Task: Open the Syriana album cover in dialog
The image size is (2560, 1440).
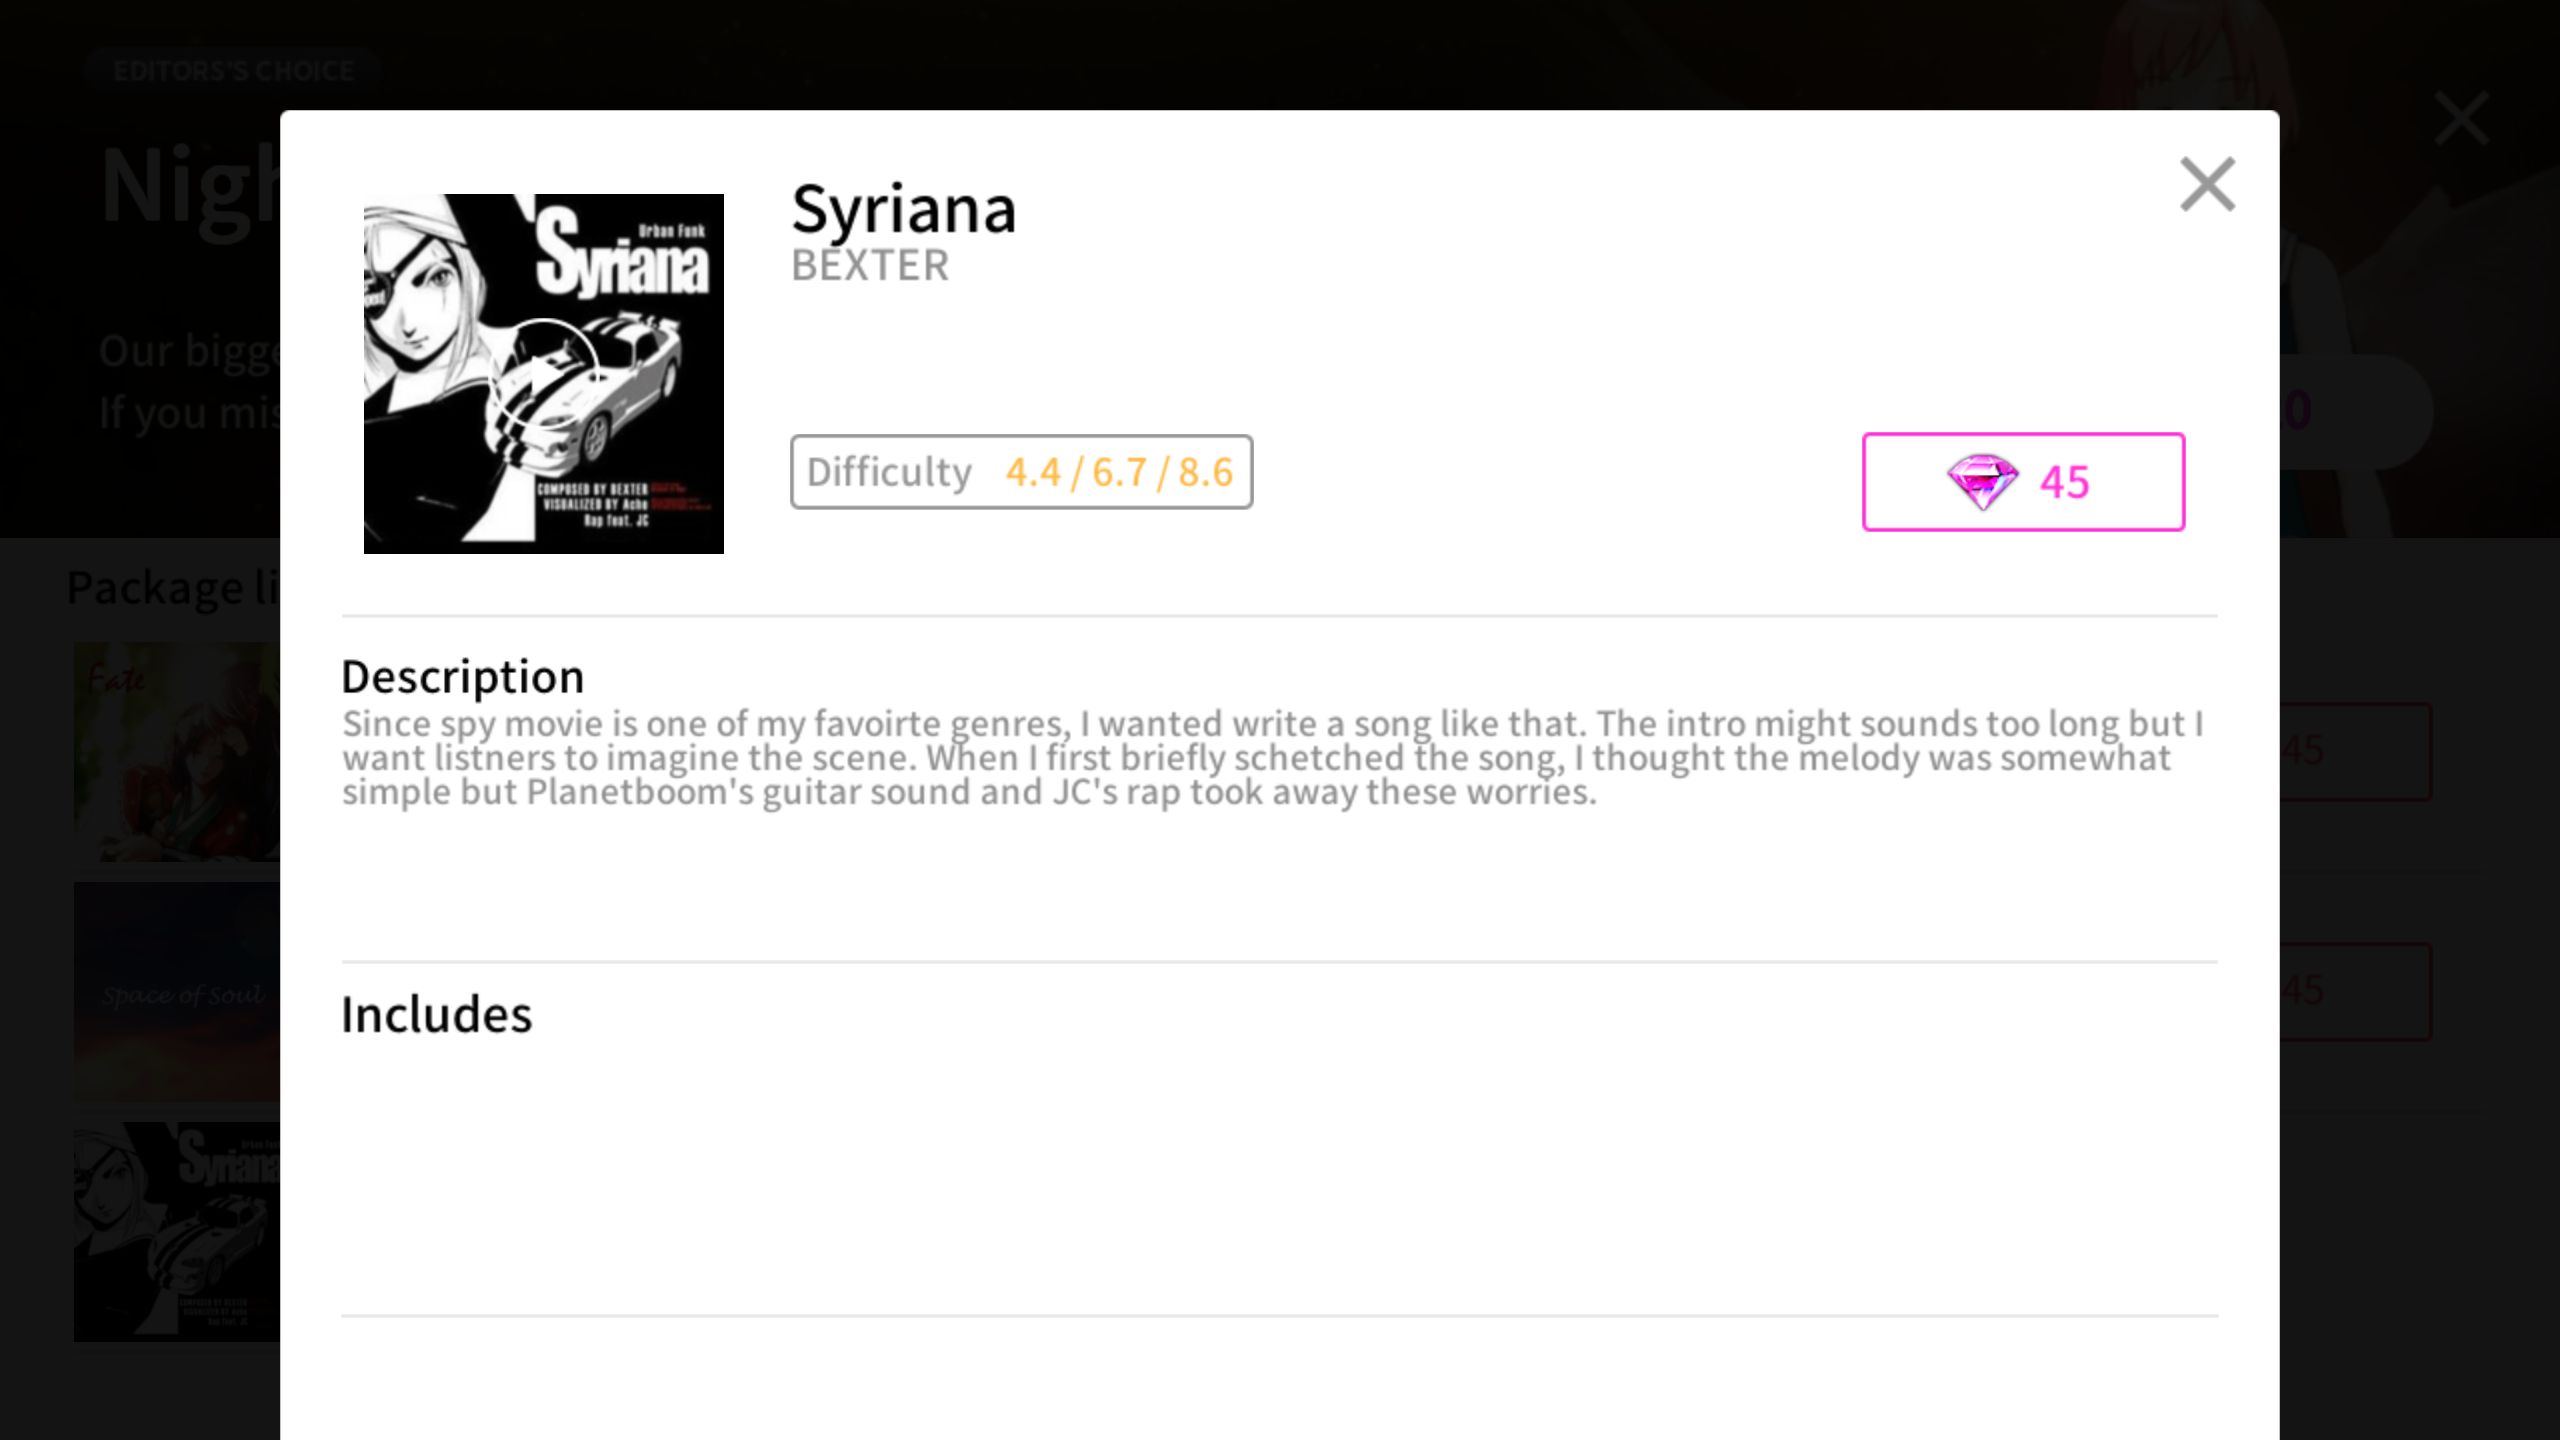Action: (x=543, y=373)
